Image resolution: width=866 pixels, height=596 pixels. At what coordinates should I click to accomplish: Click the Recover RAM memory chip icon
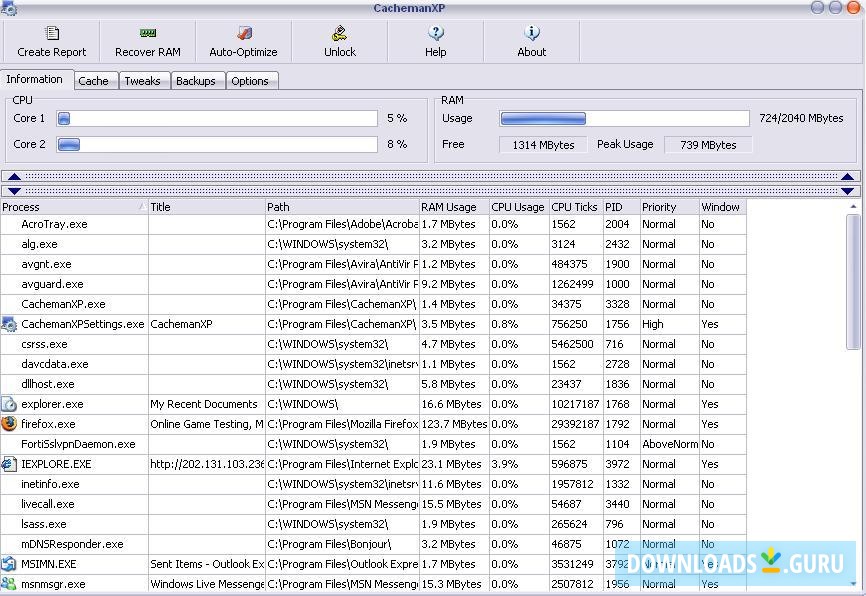[148, 33]
